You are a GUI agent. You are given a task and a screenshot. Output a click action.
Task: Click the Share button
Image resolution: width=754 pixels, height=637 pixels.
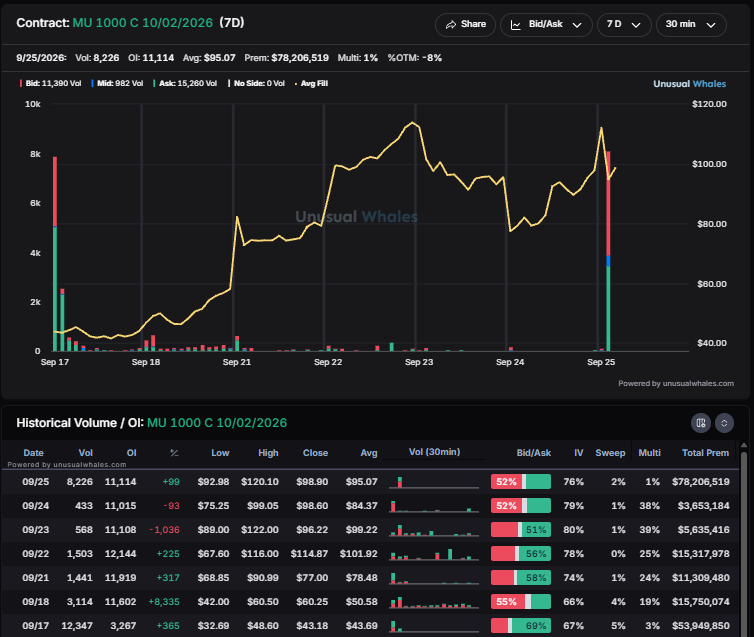(465, 25)
